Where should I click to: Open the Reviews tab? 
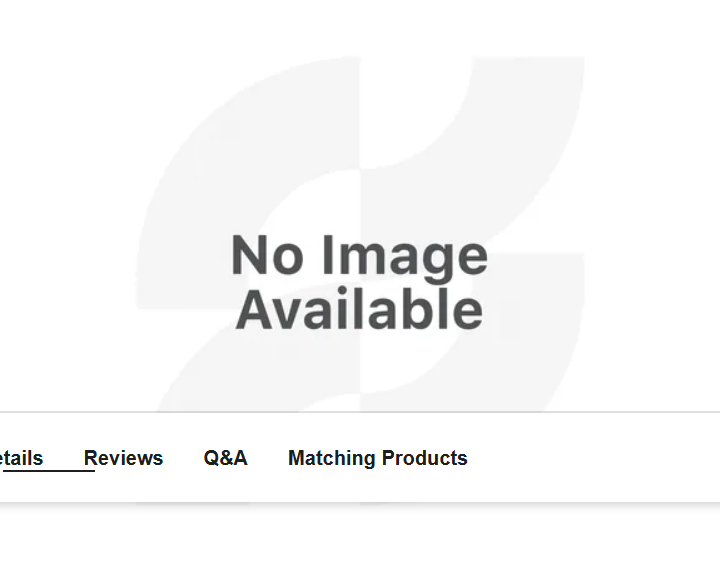(x=123, y=458)
